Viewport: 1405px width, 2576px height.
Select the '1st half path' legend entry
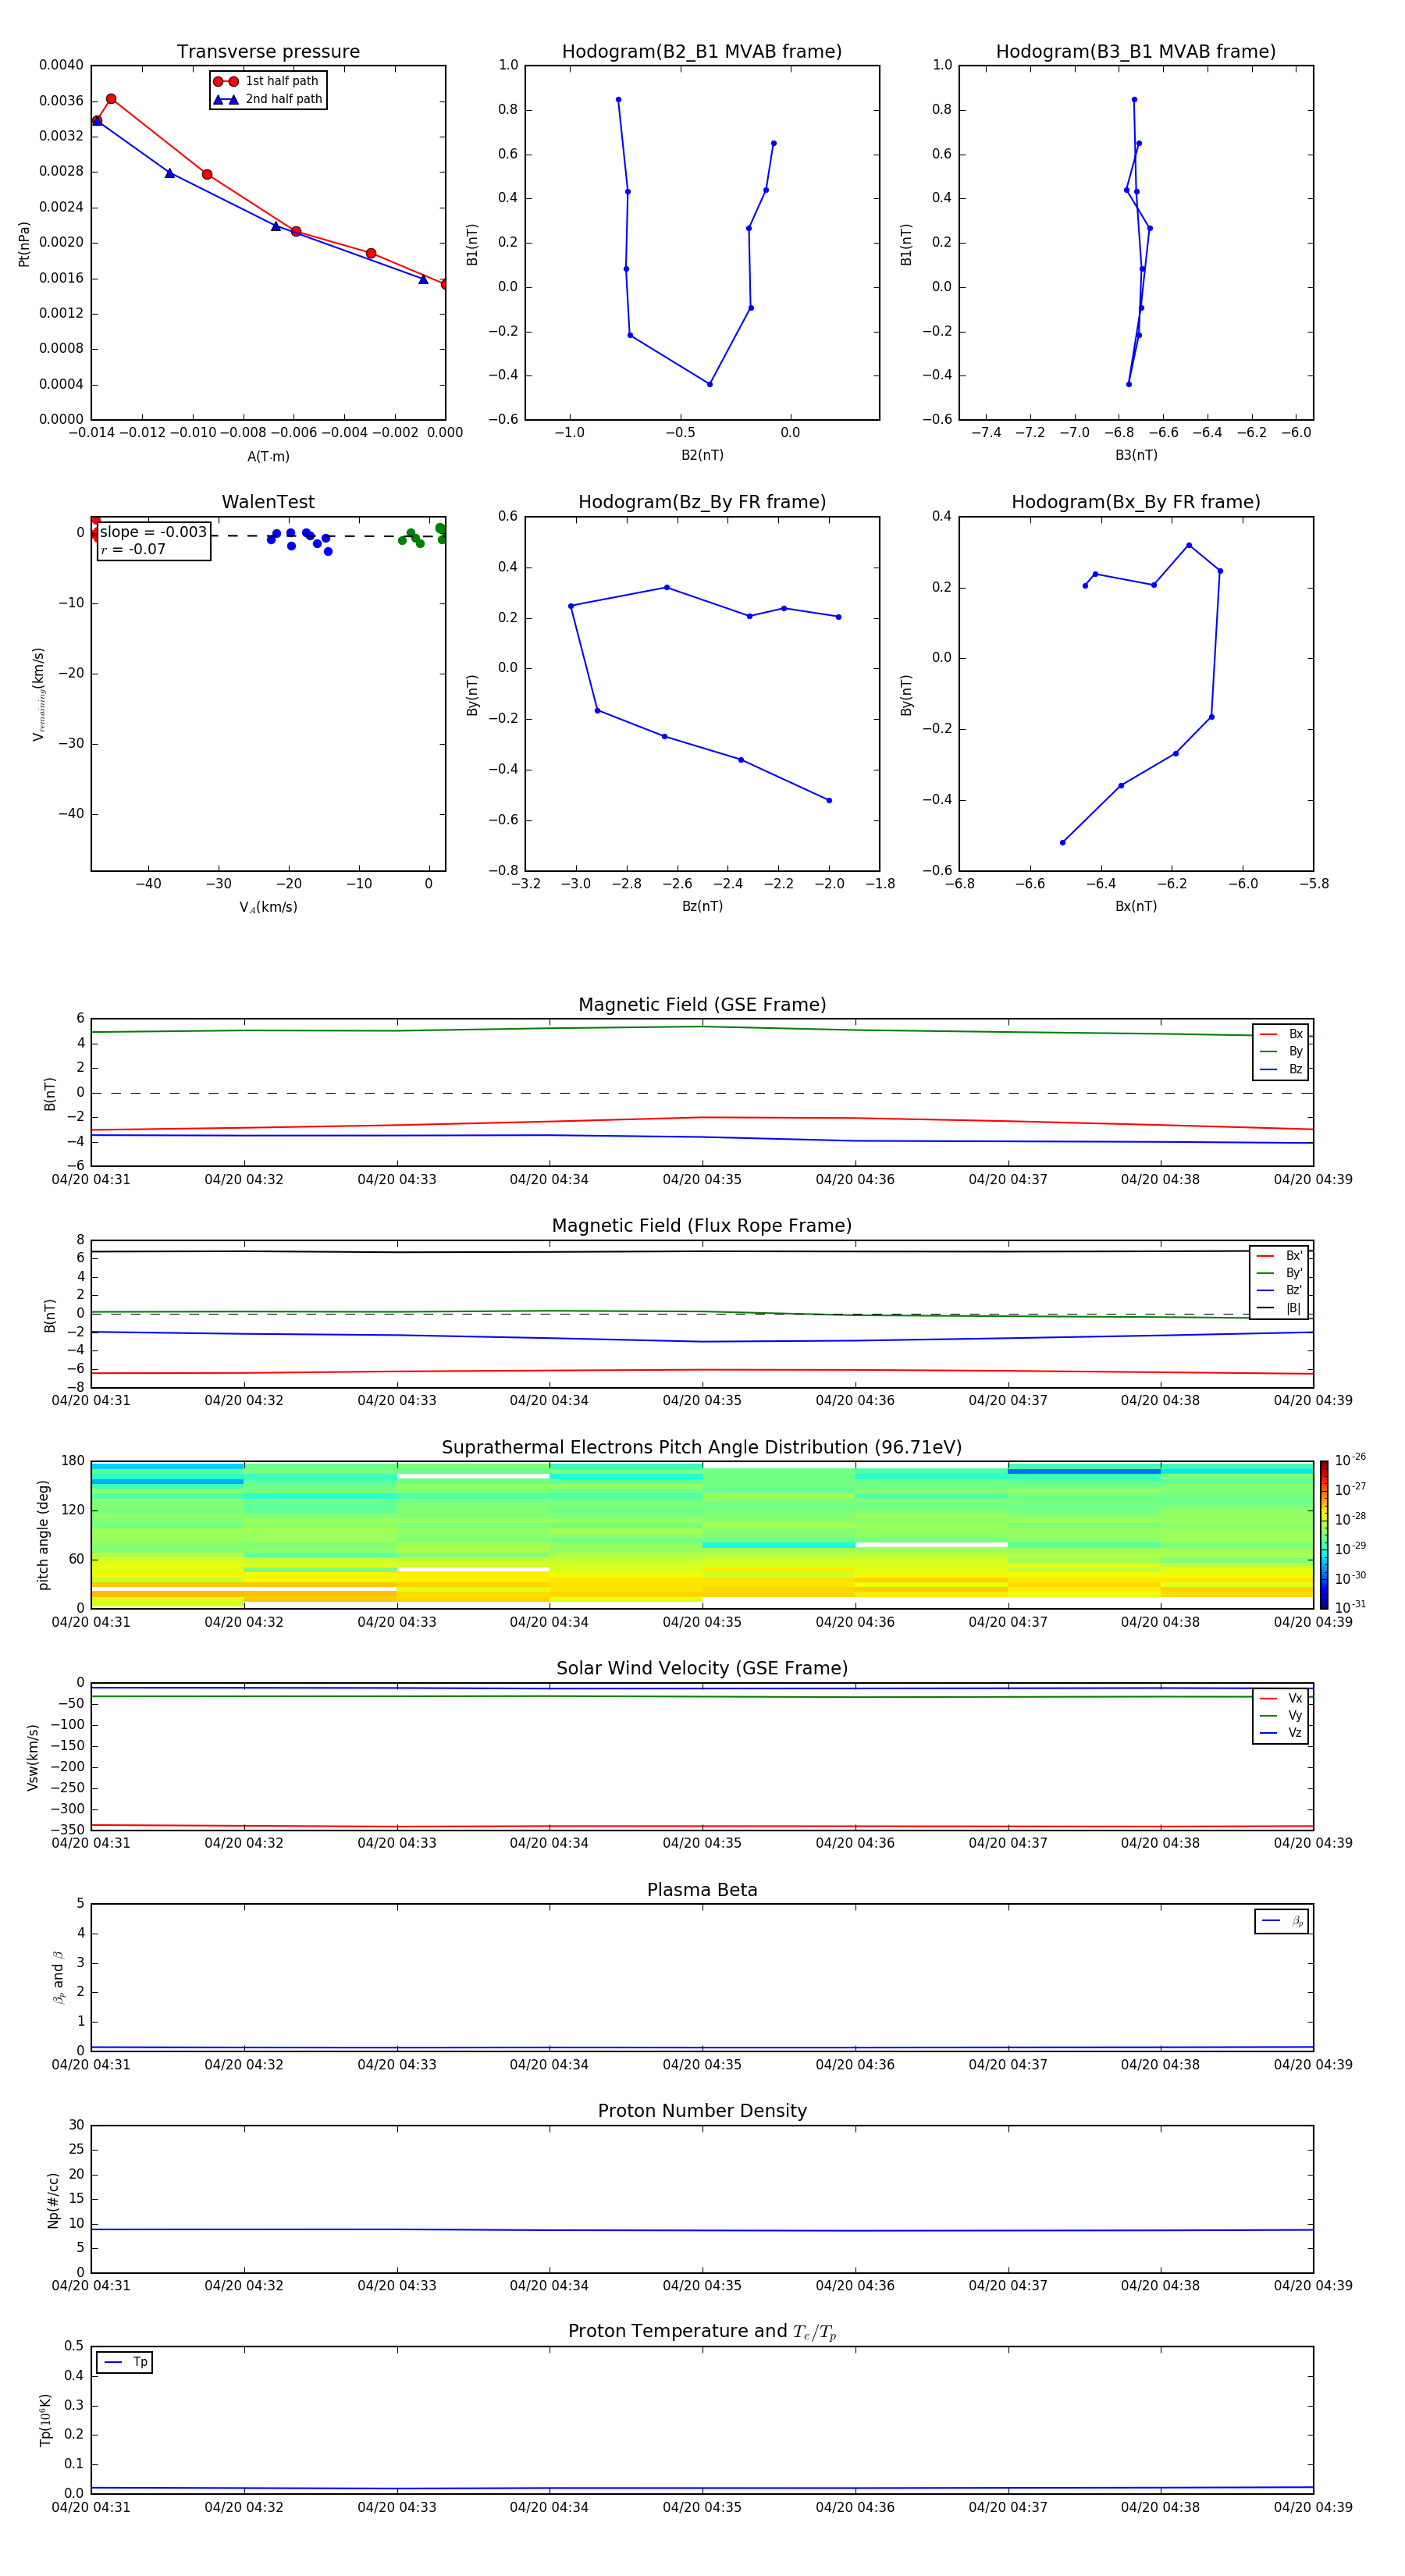(x=268, y=81)
